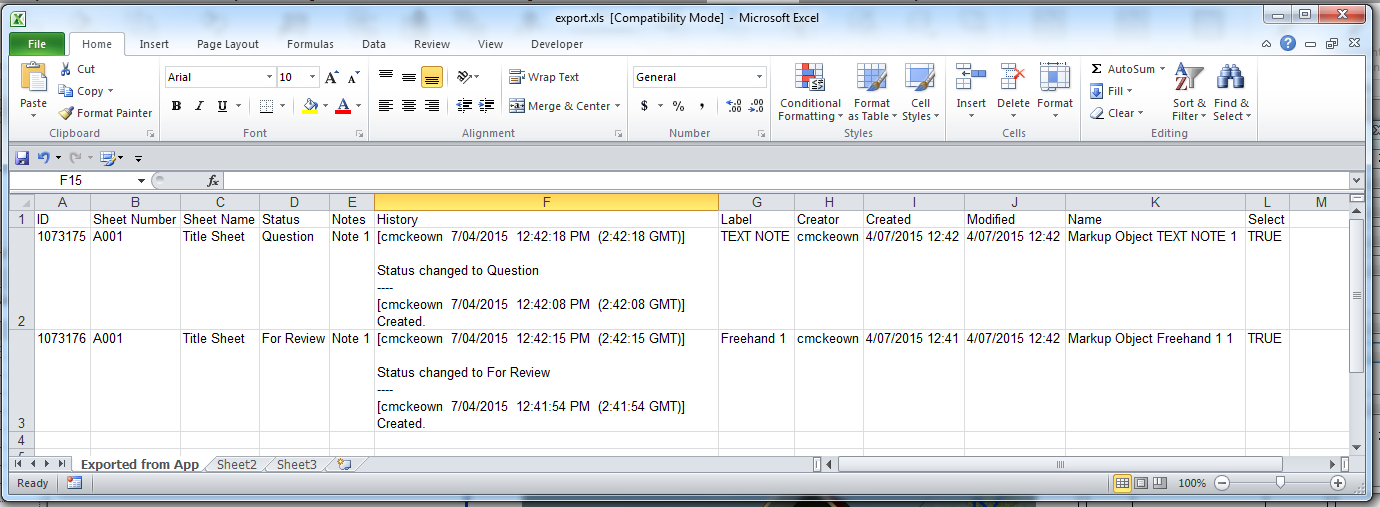Toggle Underline formatting
The width and height of the screenshot is (1380, 507).
click(222, 106)
